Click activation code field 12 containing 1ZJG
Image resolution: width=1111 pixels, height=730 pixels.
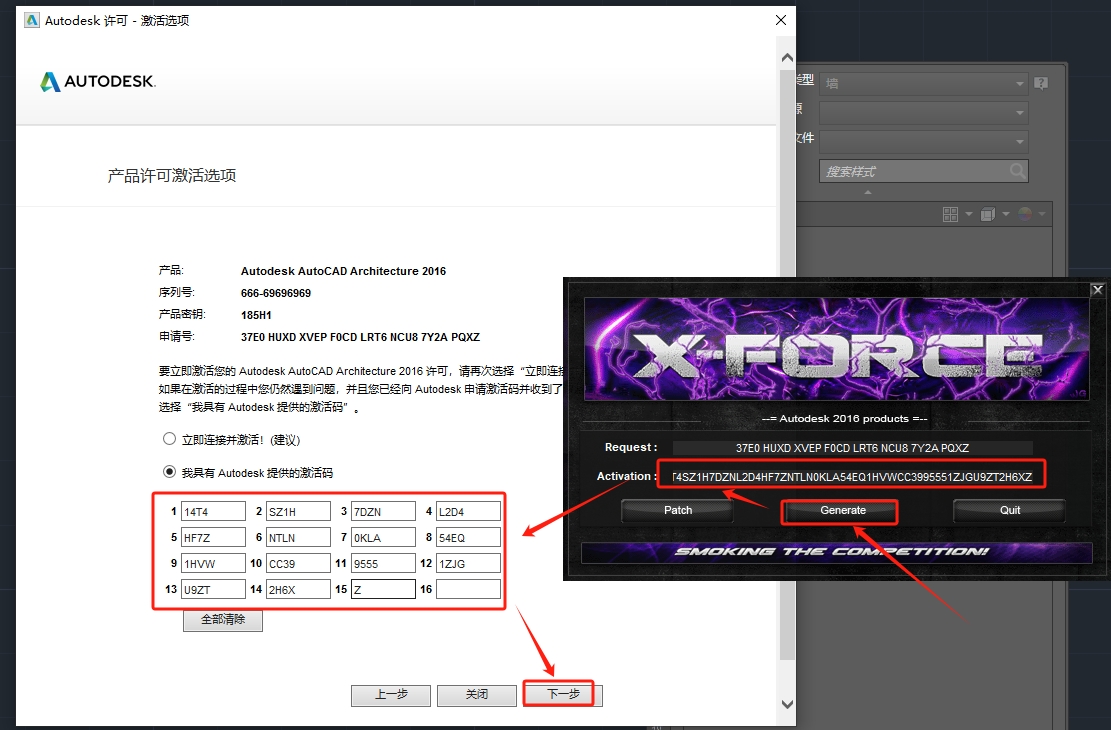pyautogui.click(x=468, y=563)
